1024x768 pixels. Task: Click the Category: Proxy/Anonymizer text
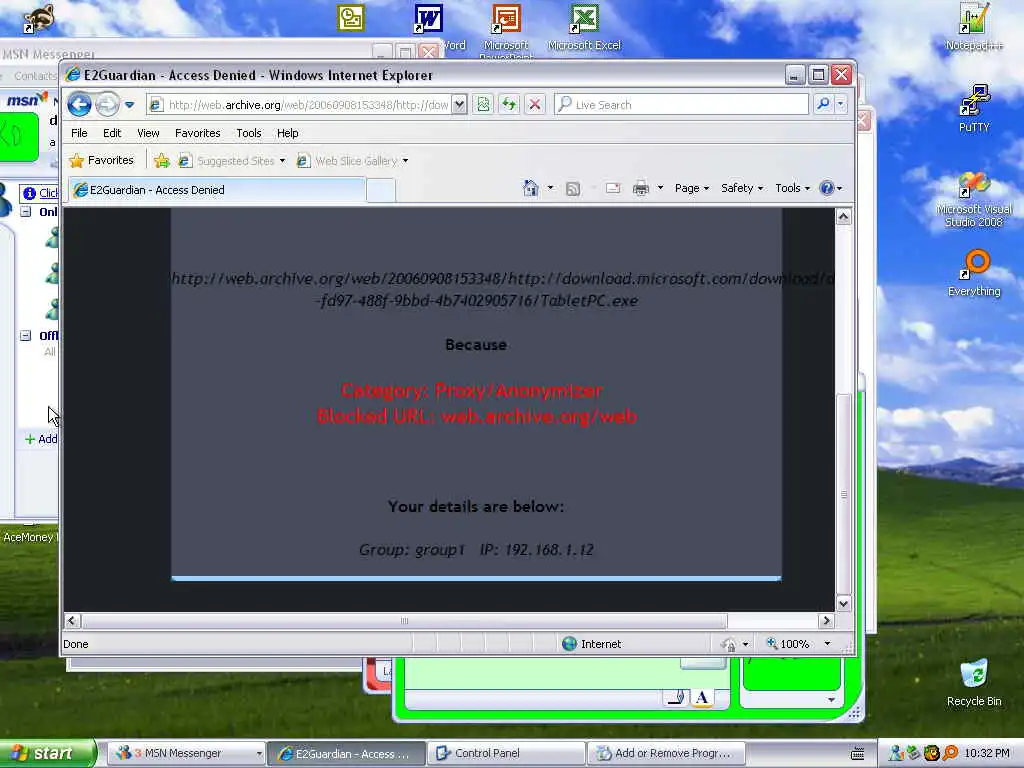pyautogui.click(x=472, y=391)
